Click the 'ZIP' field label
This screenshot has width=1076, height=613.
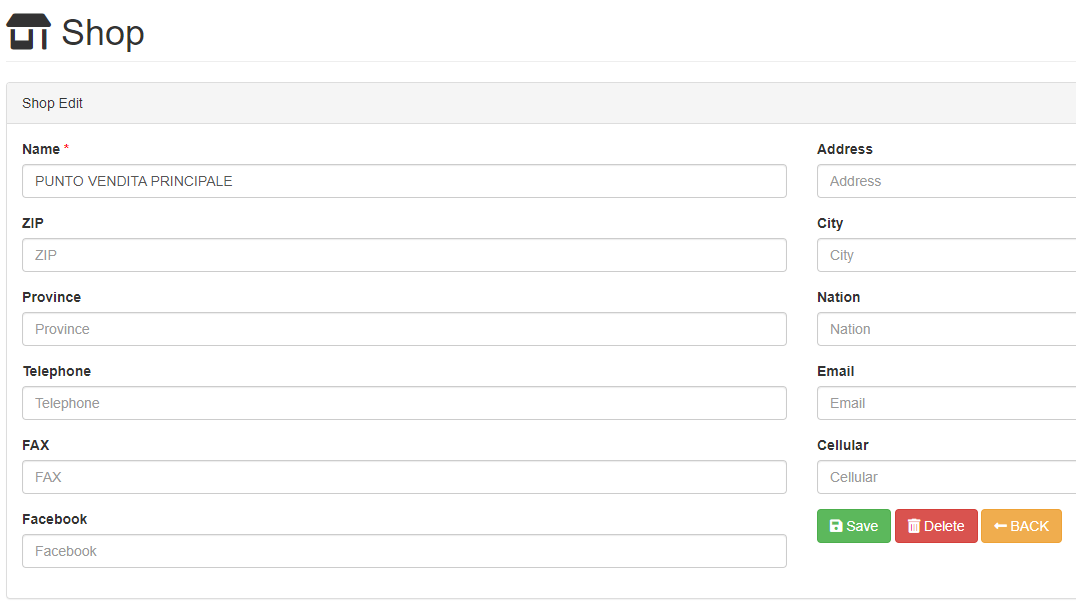tap(33, 223)
